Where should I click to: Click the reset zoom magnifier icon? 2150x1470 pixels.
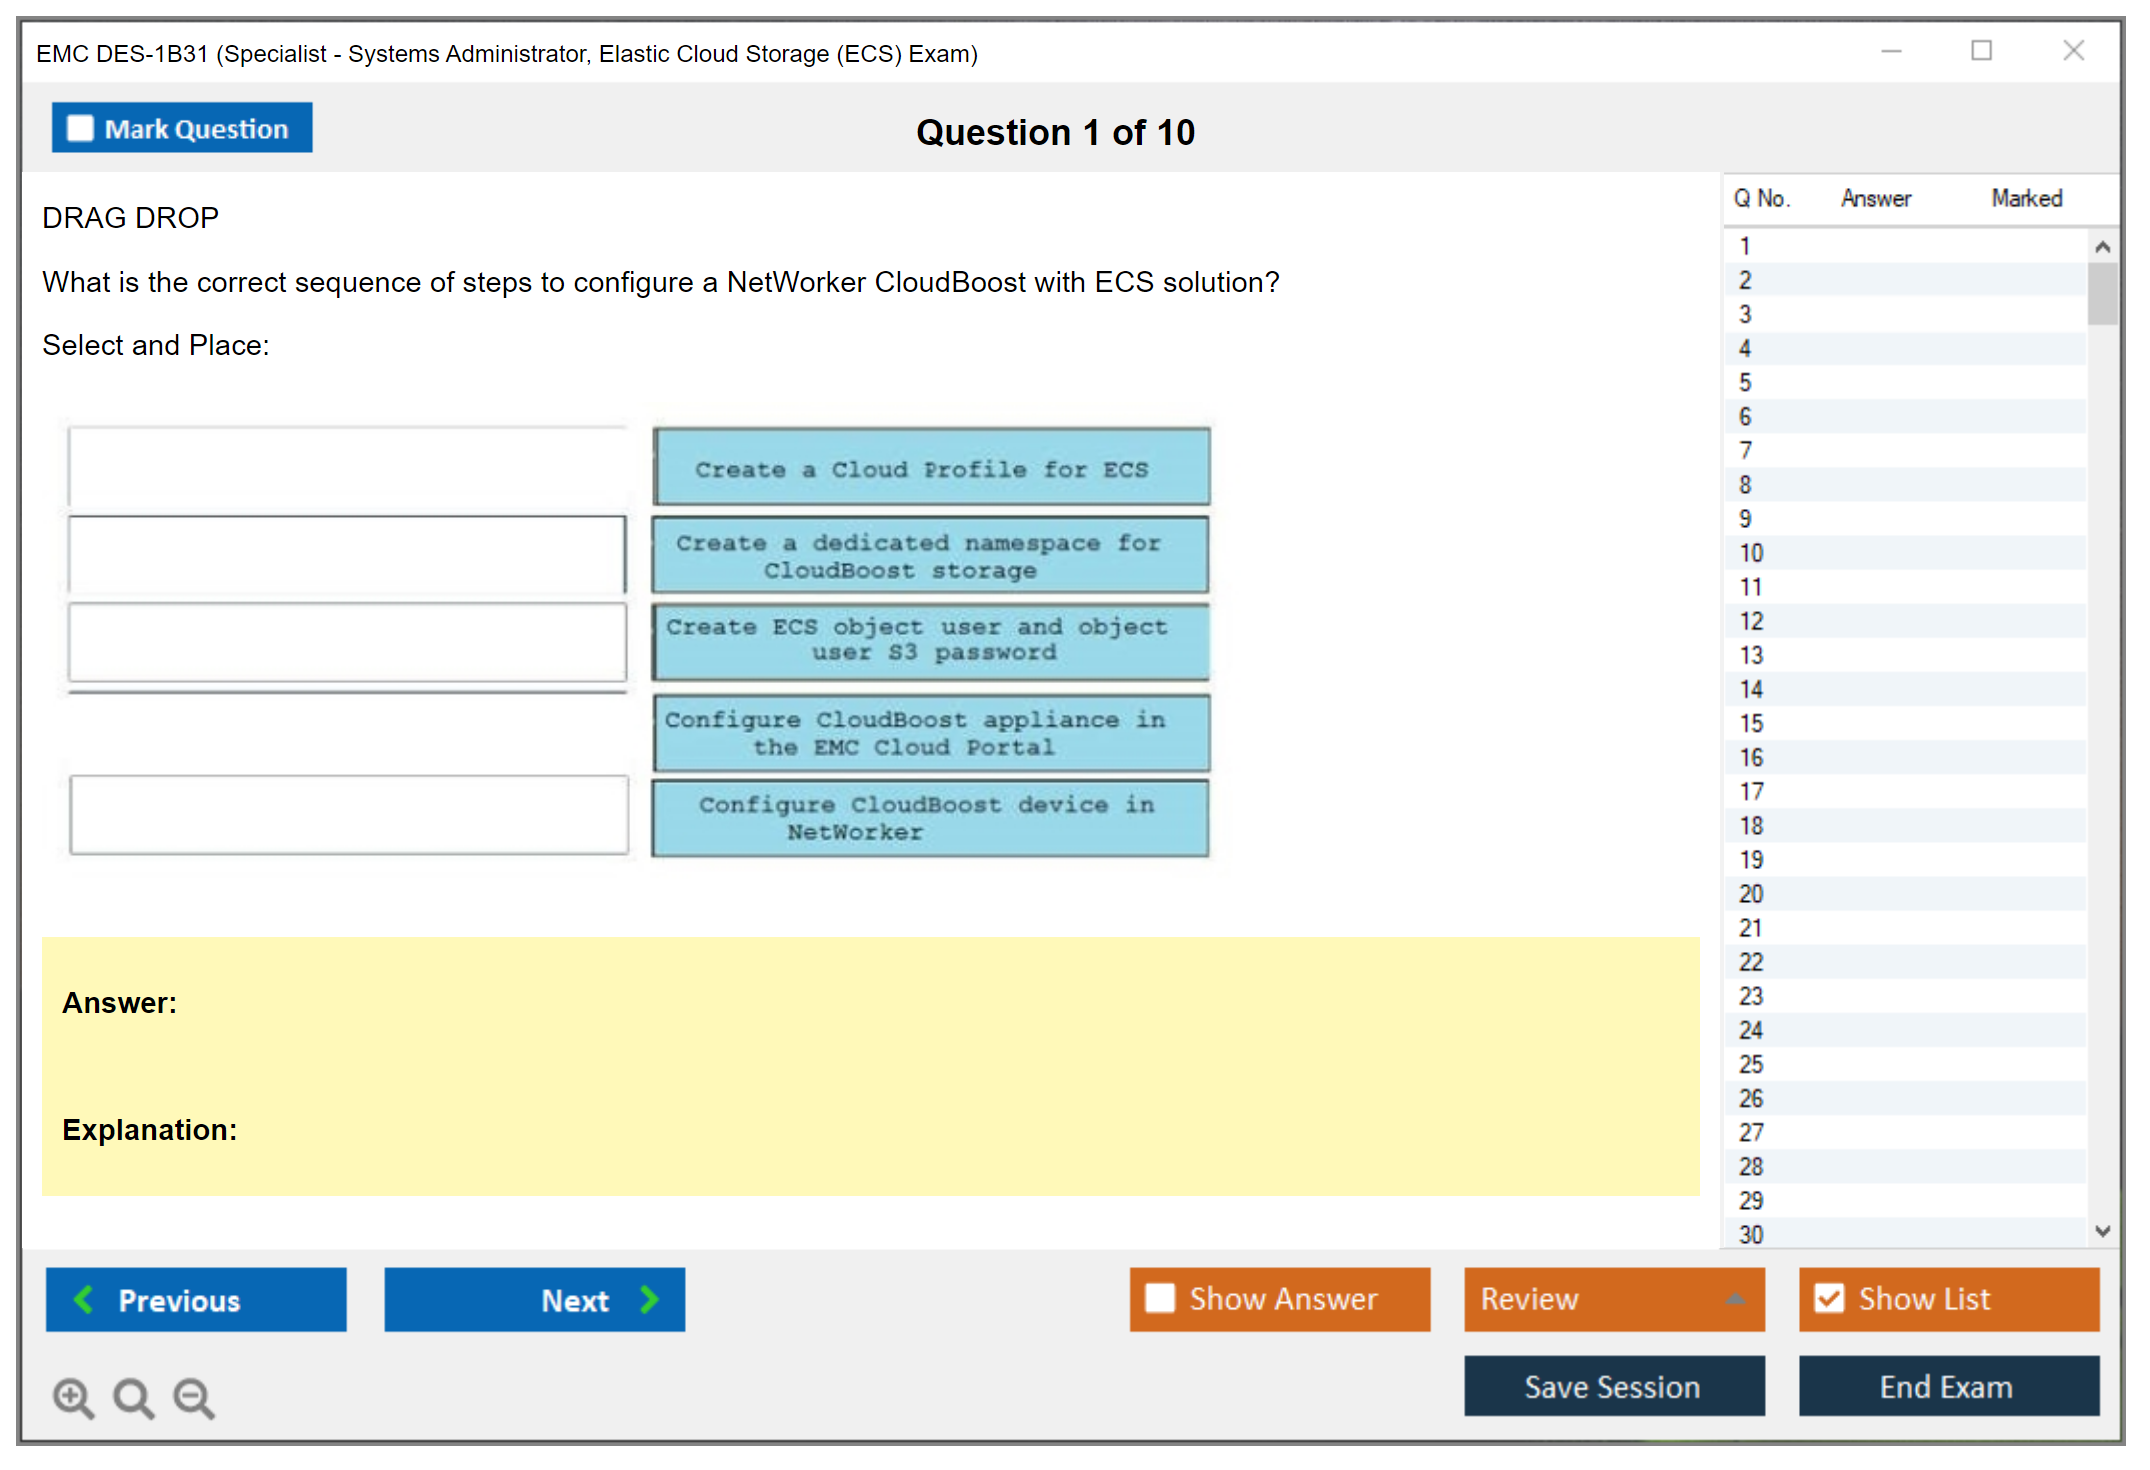133,1397
